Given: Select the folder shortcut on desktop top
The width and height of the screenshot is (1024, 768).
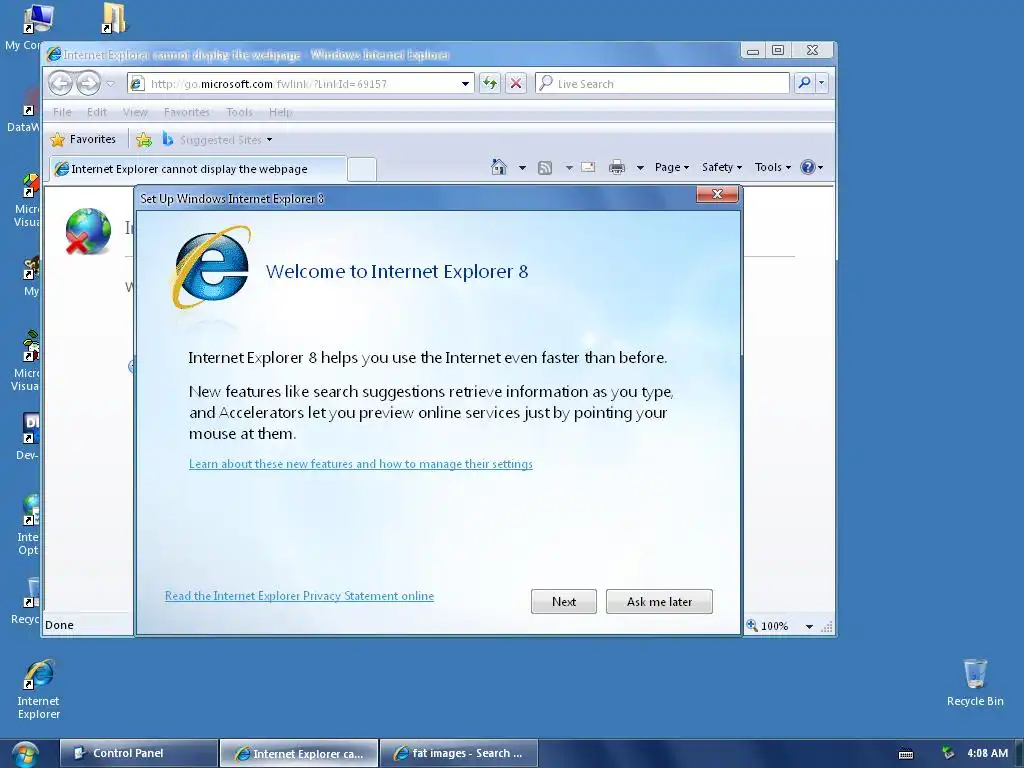Looking at the screenshot, I should point(114,18).
